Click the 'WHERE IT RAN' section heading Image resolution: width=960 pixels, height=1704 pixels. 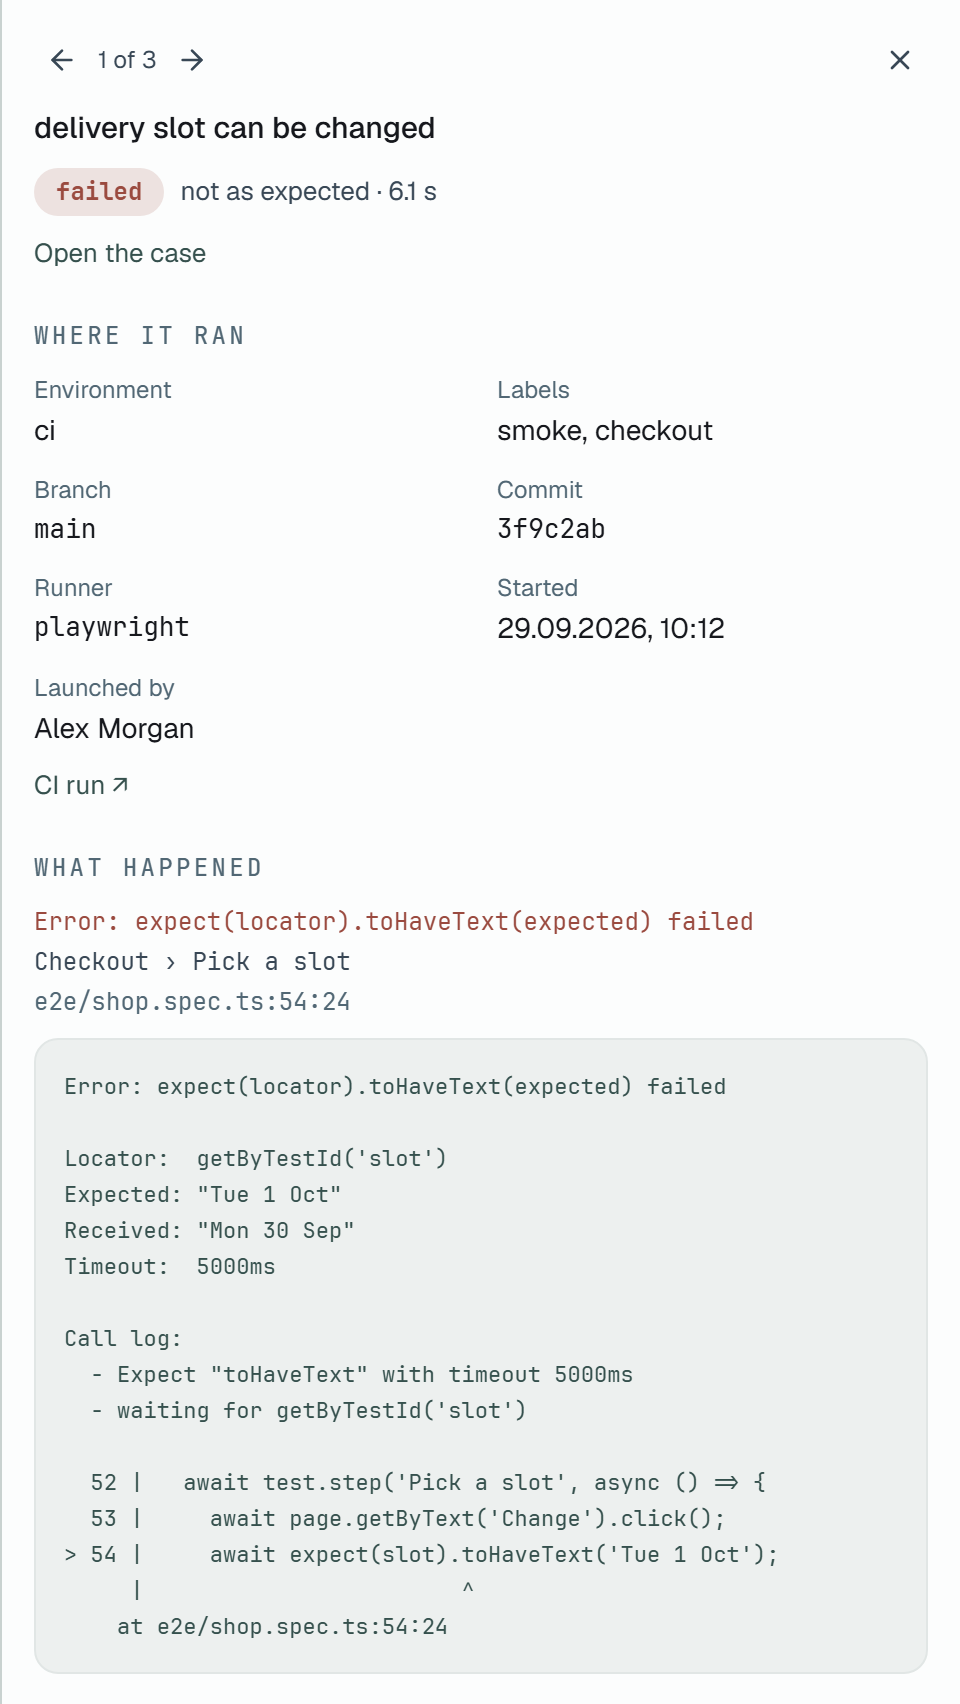pyautogui.click(x=140, y=336)
